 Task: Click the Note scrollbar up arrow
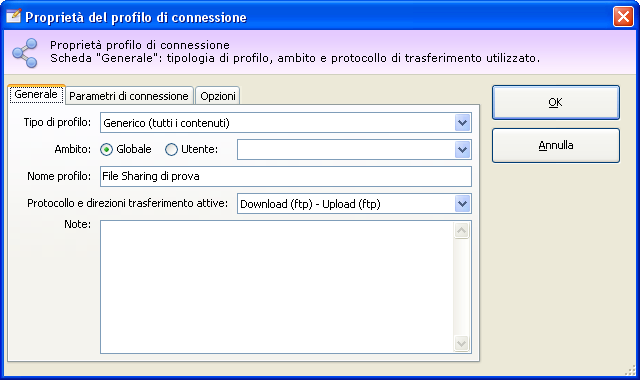[462, 231]
